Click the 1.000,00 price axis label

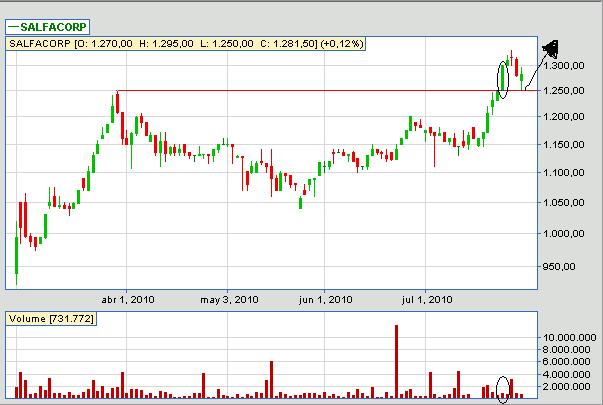563,233
